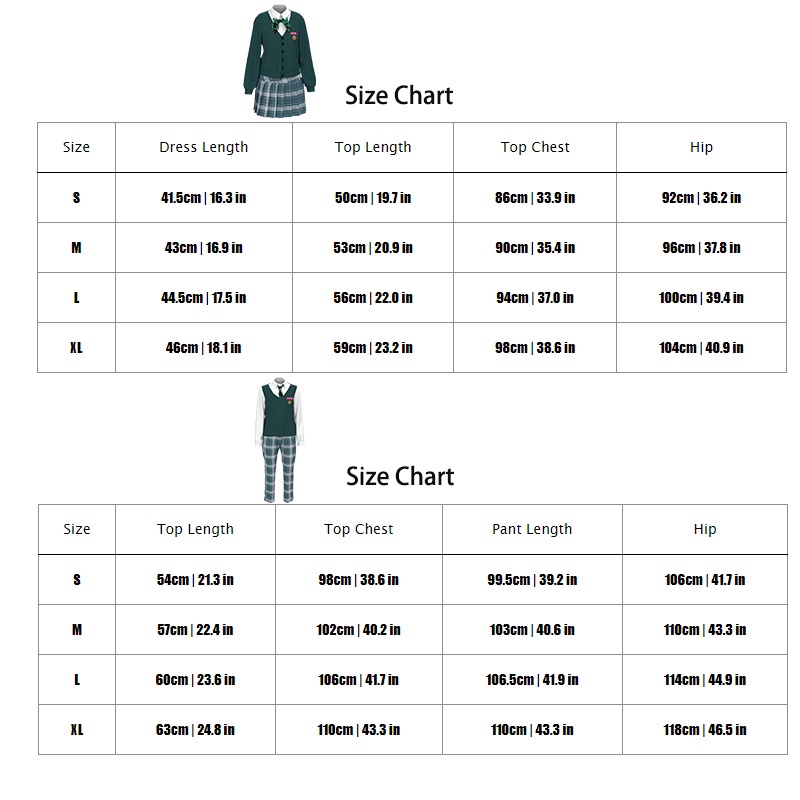Click the 94cm | 37.0 in cell
800x800 pixels.
(535, 298)
